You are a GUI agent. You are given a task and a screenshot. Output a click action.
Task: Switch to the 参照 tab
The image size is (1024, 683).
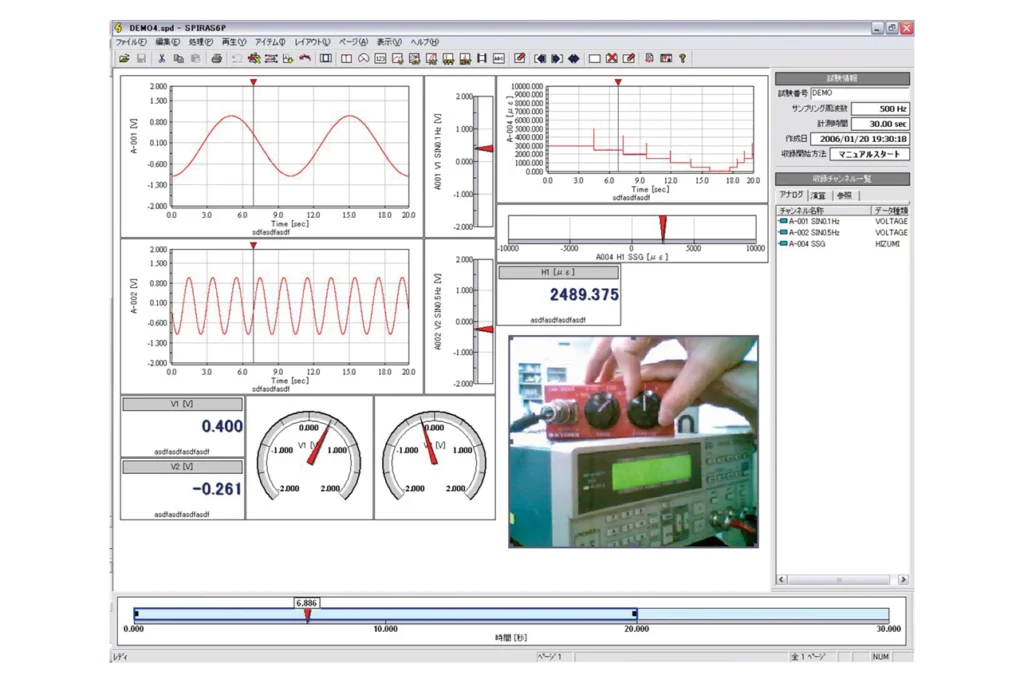tap(845, 195)
